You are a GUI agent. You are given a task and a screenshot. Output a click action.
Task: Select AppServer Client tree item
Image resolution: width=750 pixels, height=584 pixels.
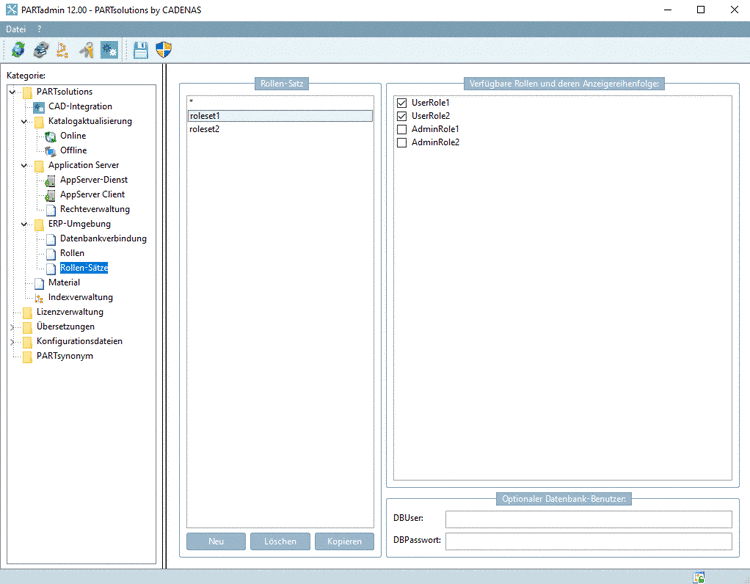[x=92, y=195]
